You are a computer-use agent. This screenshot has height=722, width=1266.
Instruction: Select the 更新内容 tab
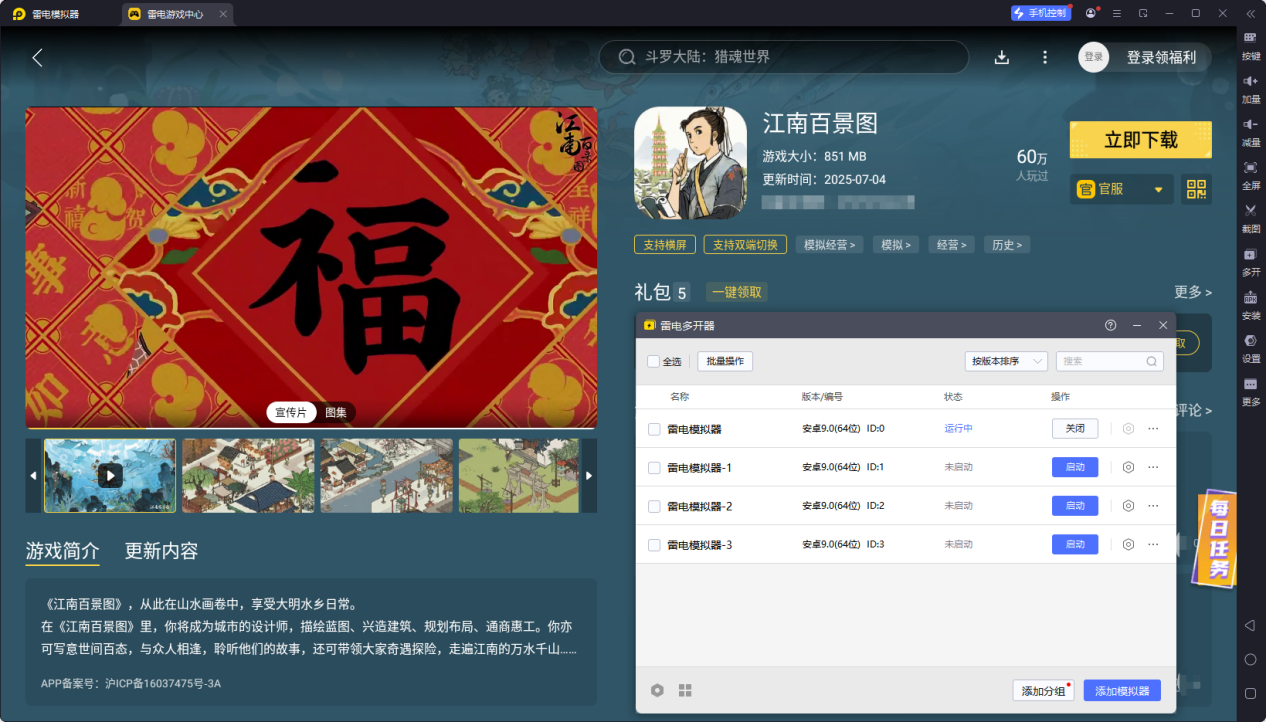(161, 551)
